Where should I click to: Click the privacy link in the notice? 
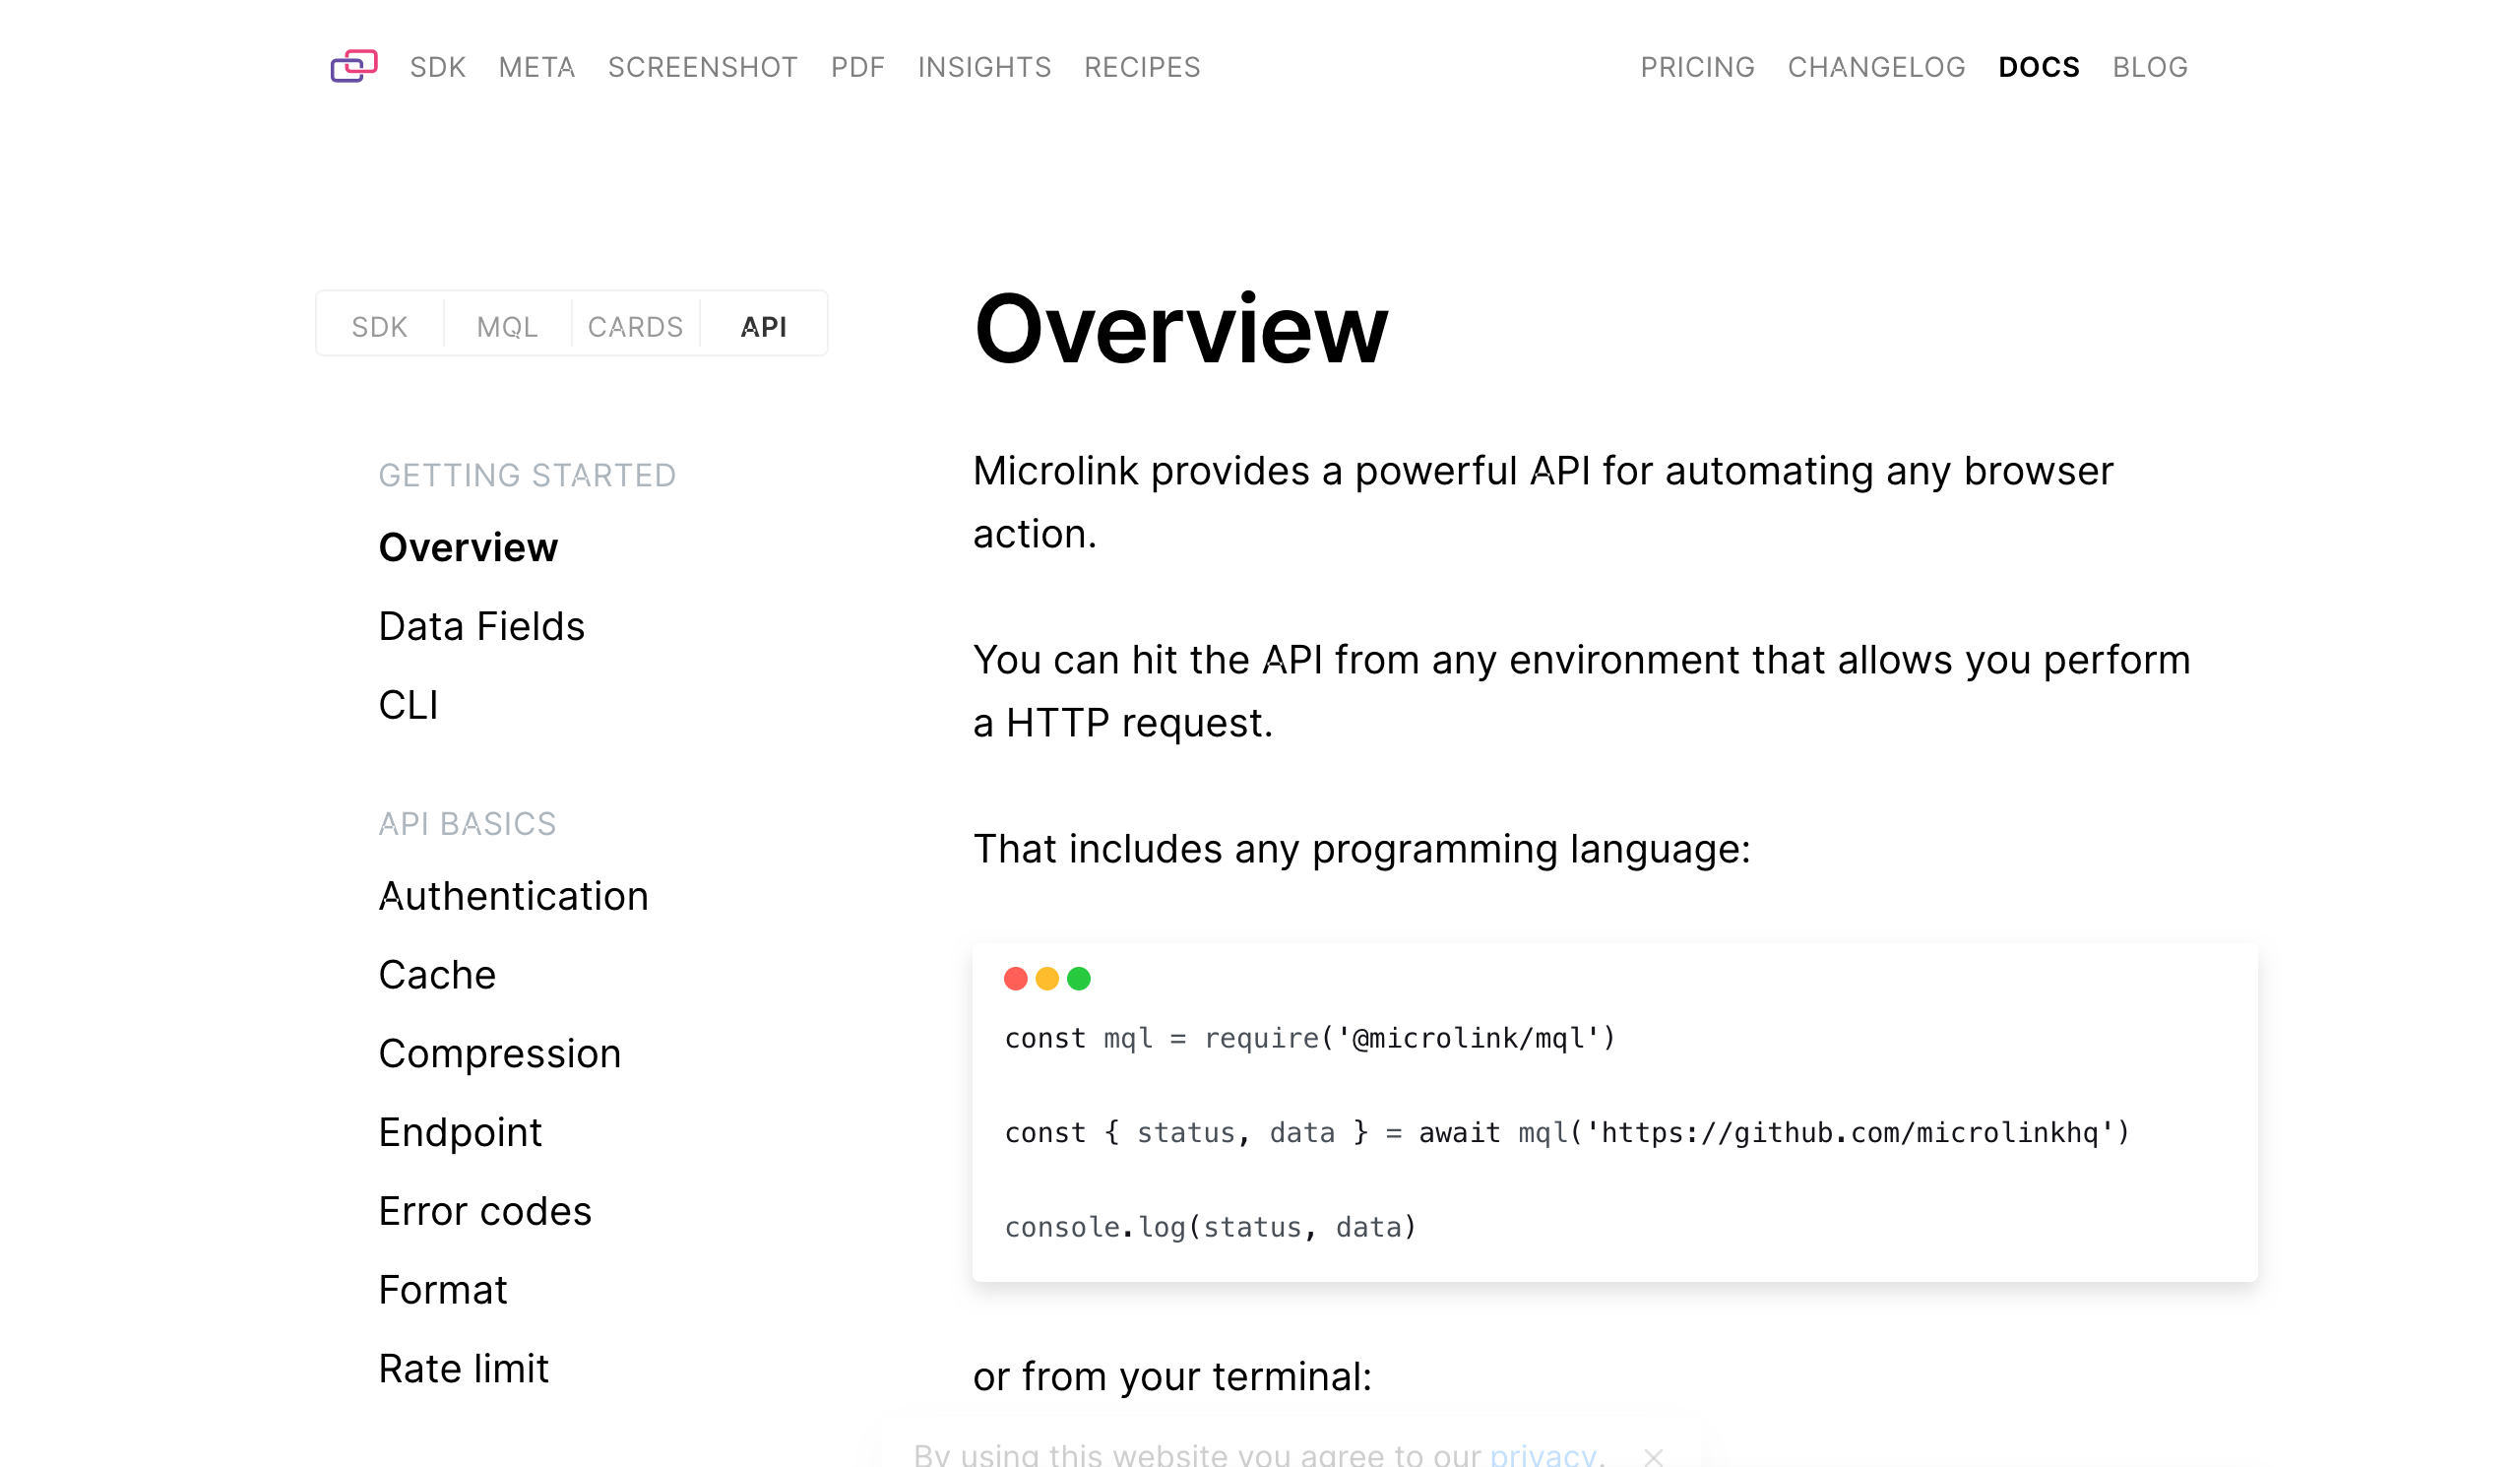[1543, 1456]
